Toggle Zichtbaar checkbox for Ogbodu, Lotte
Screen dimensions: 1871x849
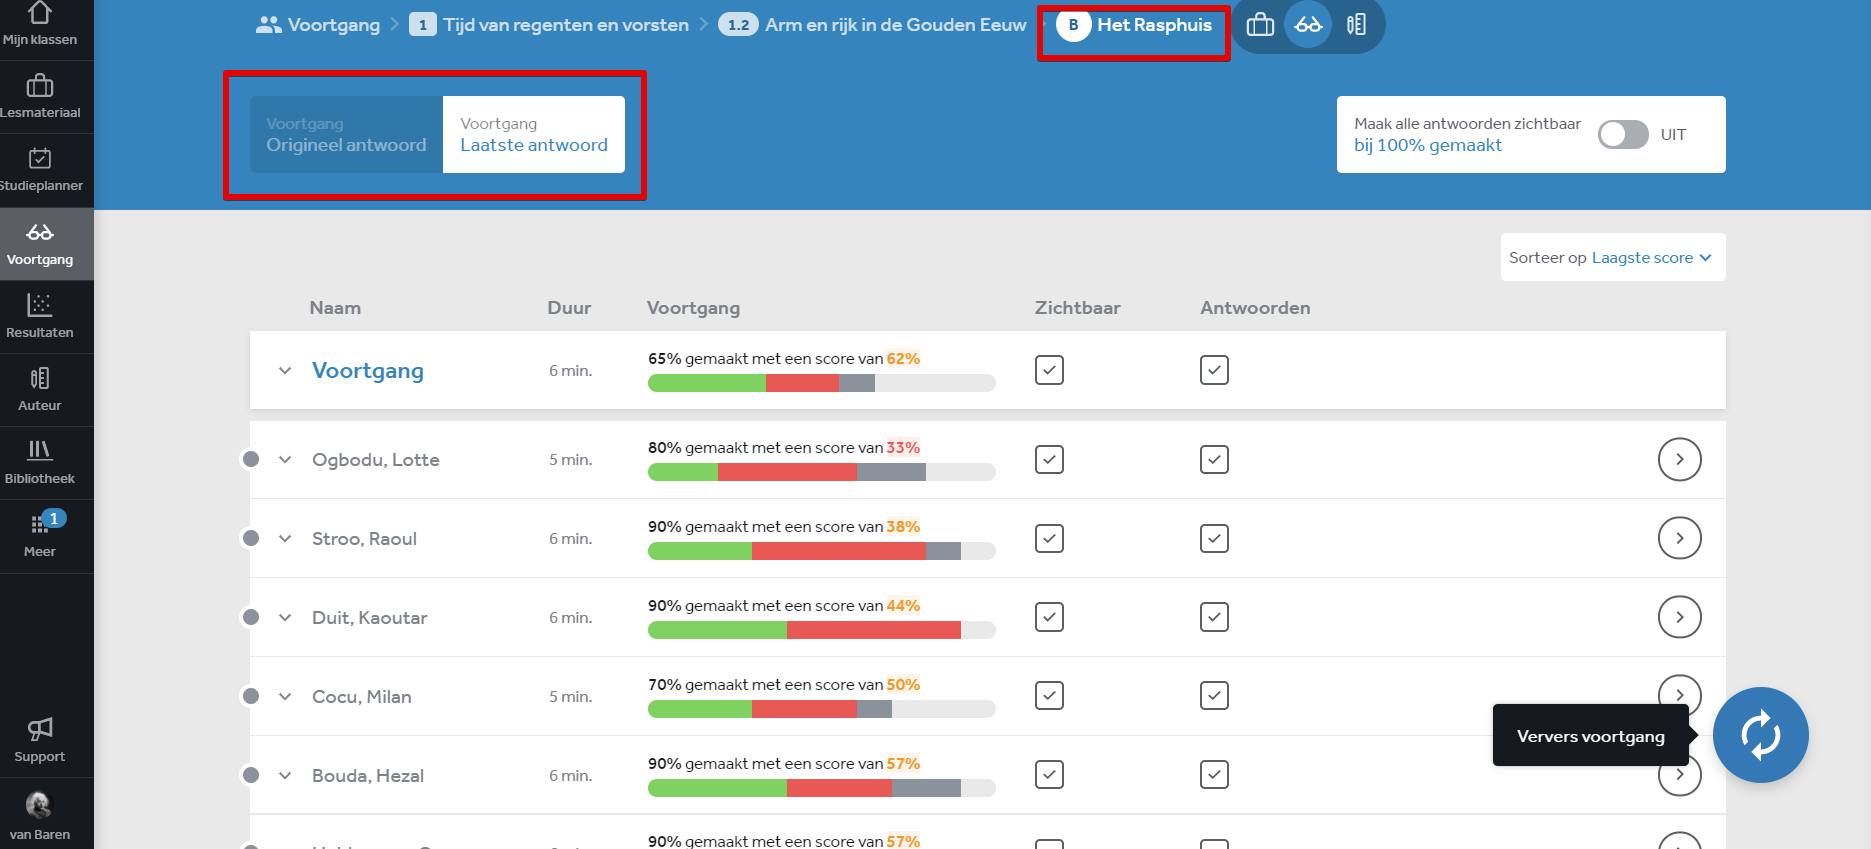[x=1049, y=459]
